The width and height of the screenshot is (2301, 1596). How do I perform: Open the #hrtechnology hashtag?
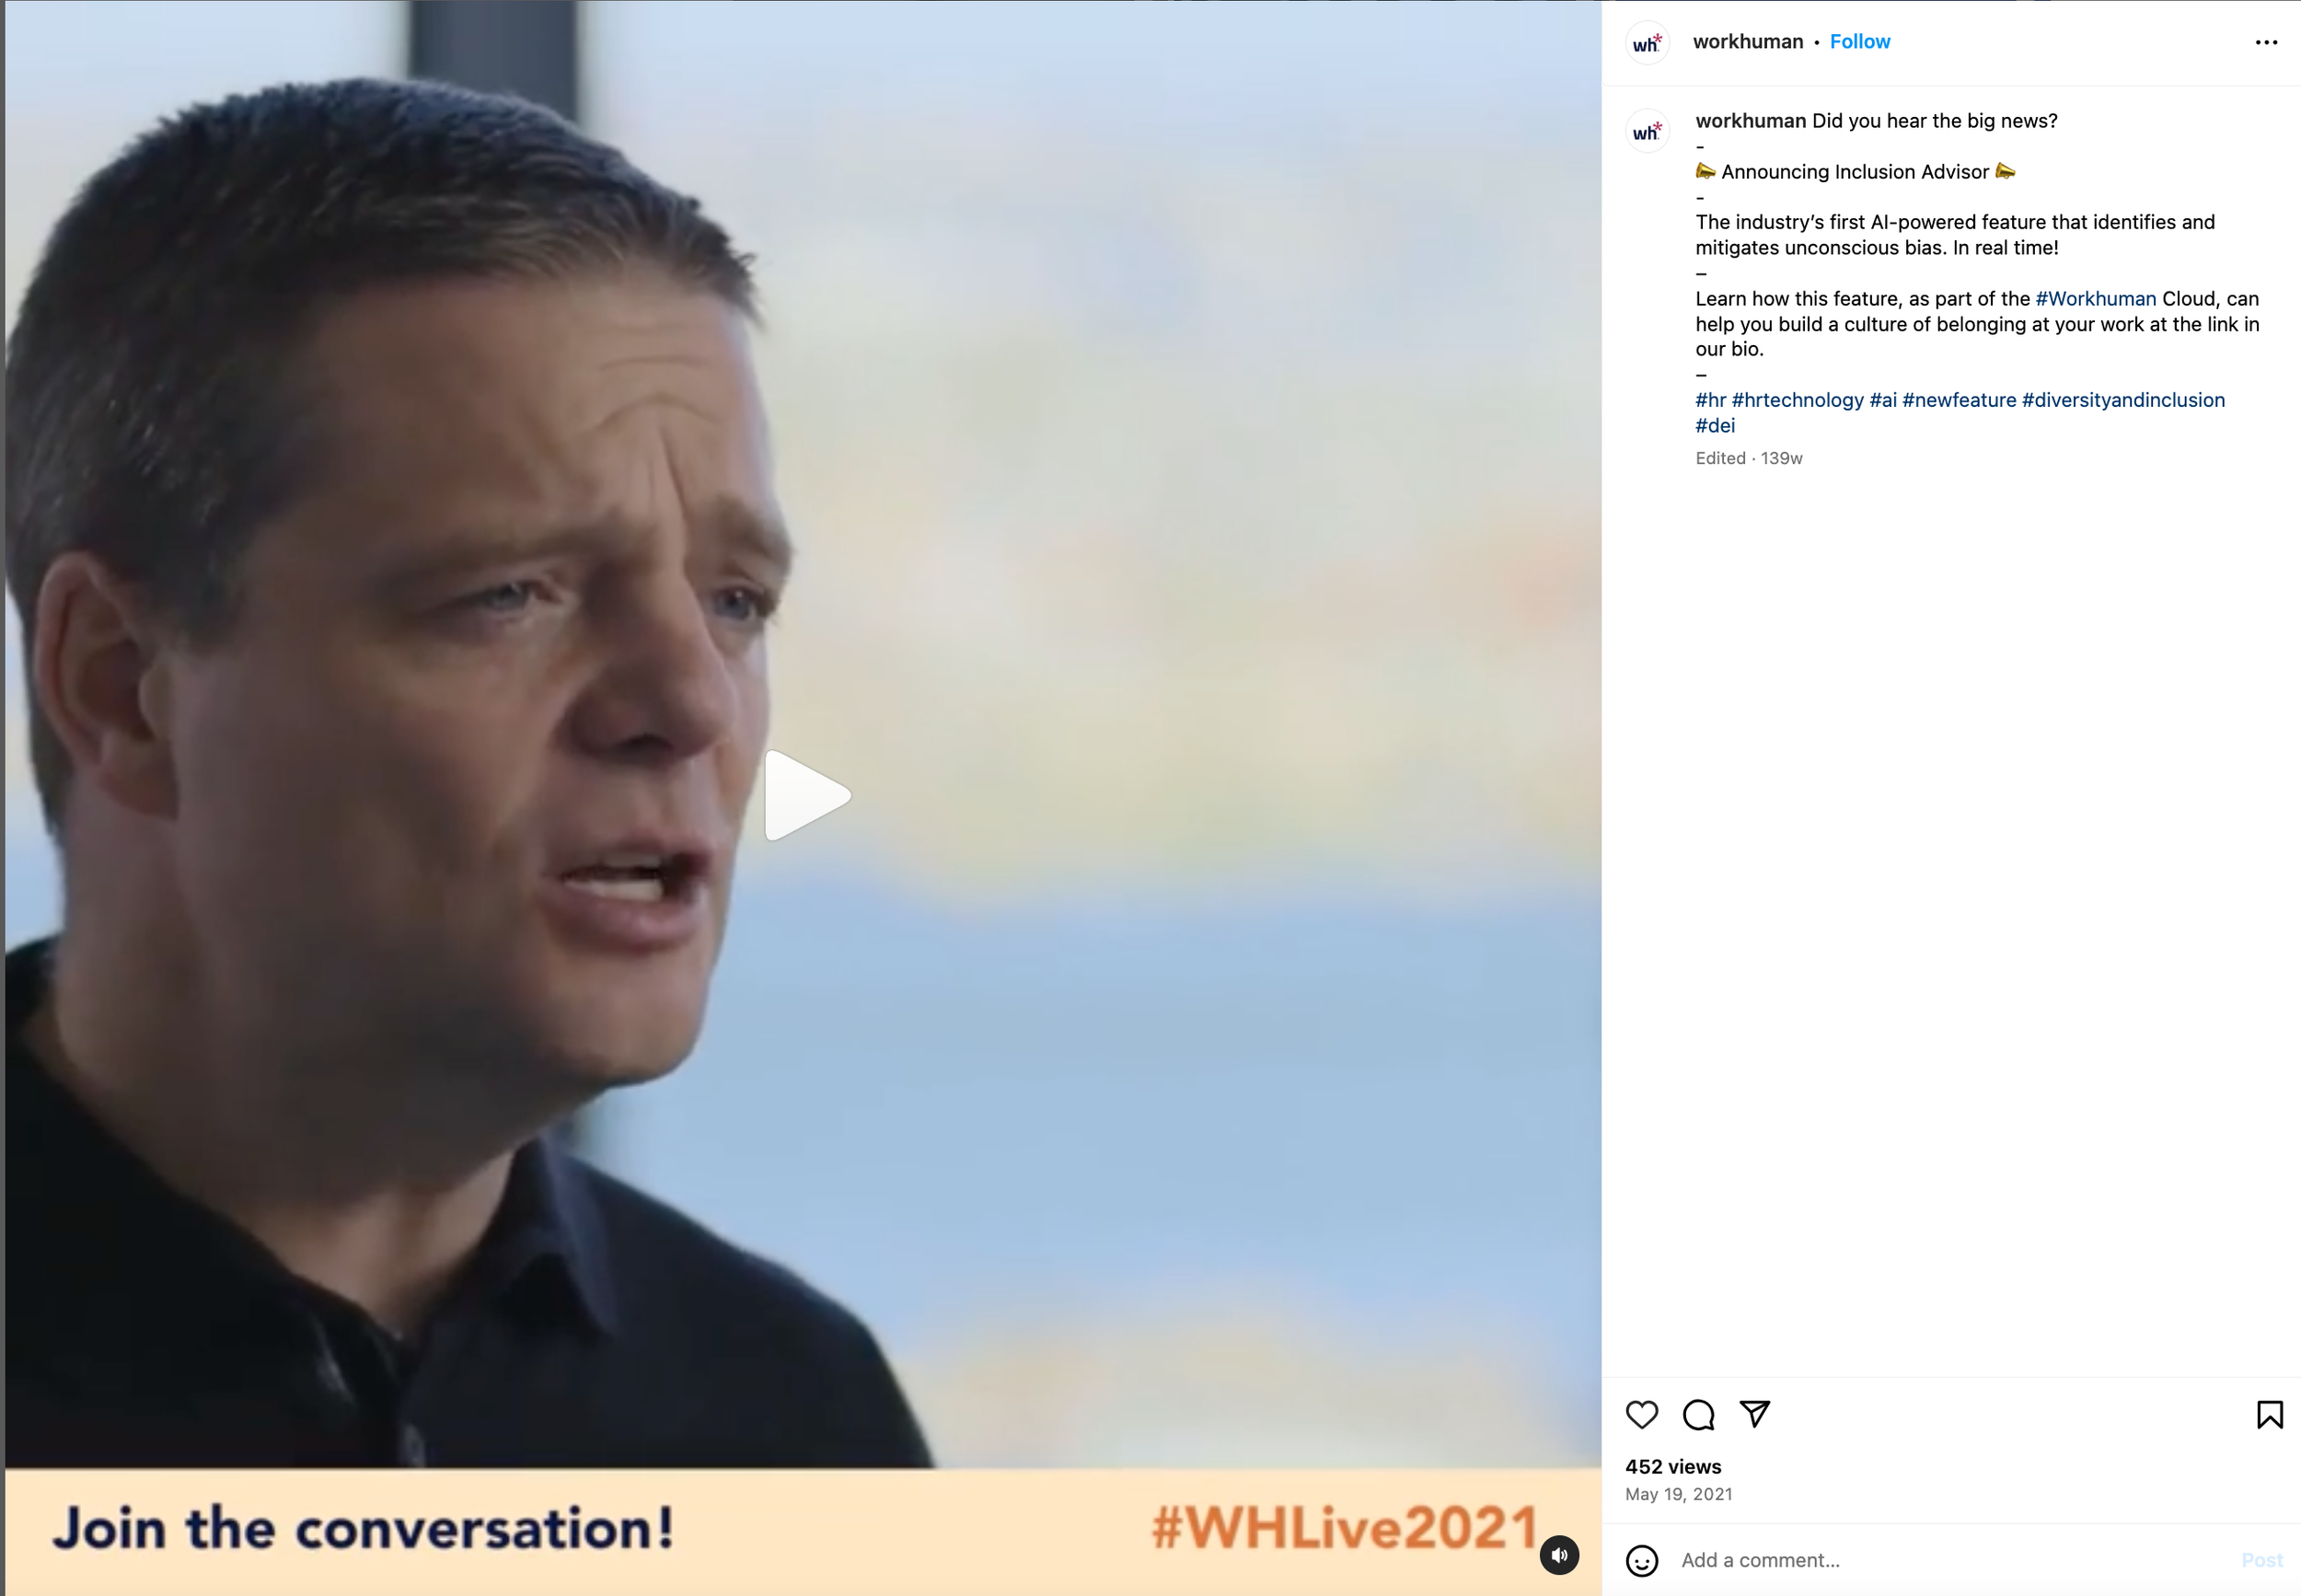1797,400
